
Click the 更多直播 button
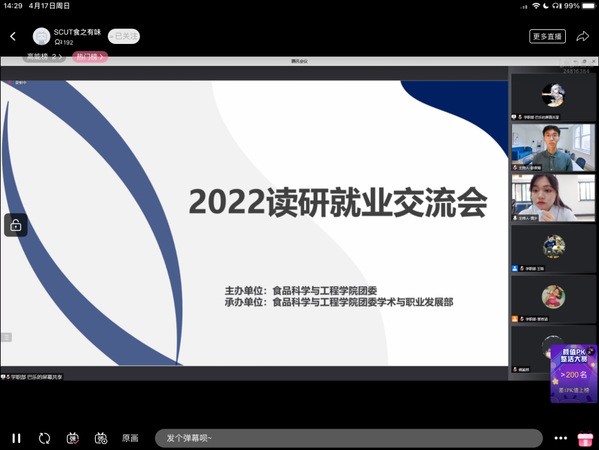click(x=547, y=36)
